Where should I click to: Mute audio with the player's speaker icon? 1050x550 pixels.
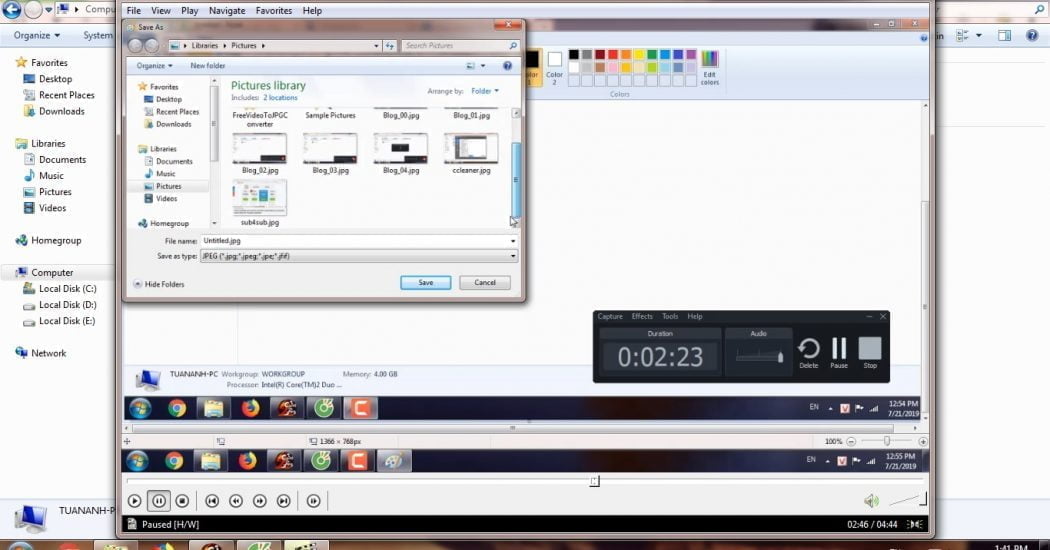(x=871, y=500)
